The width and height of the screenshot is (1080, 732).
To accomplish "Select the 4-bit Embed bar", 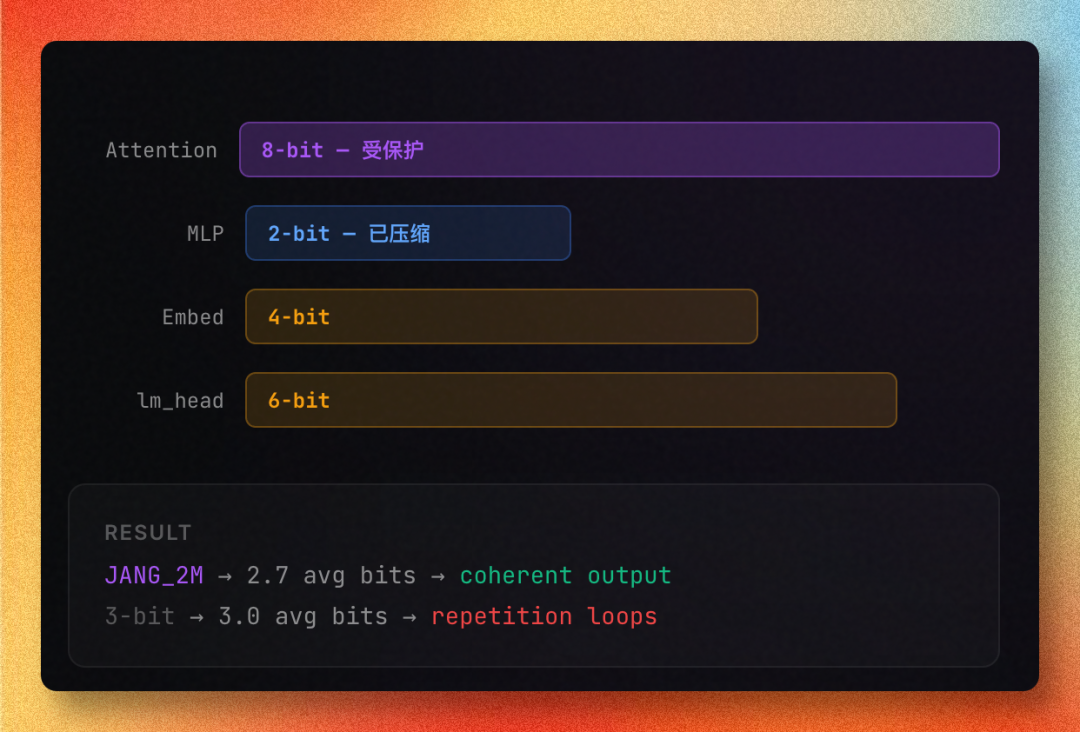I will click(500, 317).
